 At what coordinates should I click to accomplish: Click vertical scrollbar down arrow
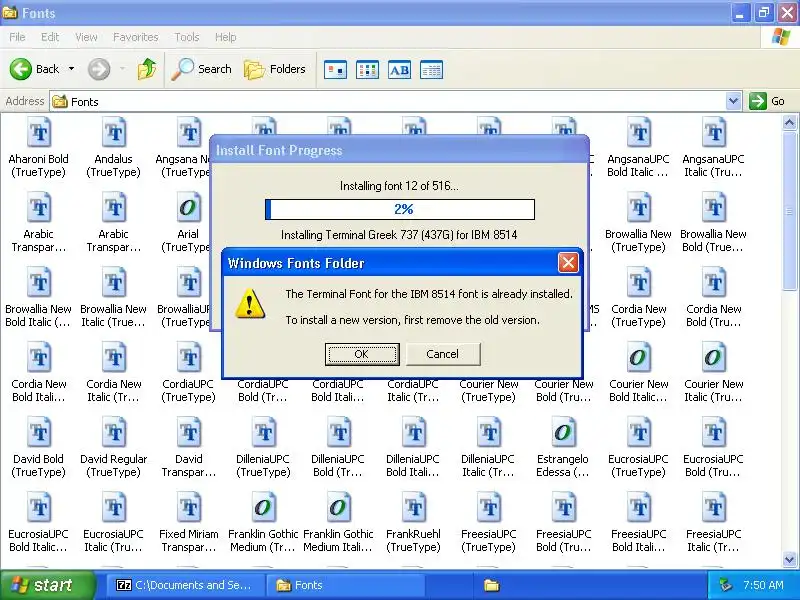(x=789, y=559)
